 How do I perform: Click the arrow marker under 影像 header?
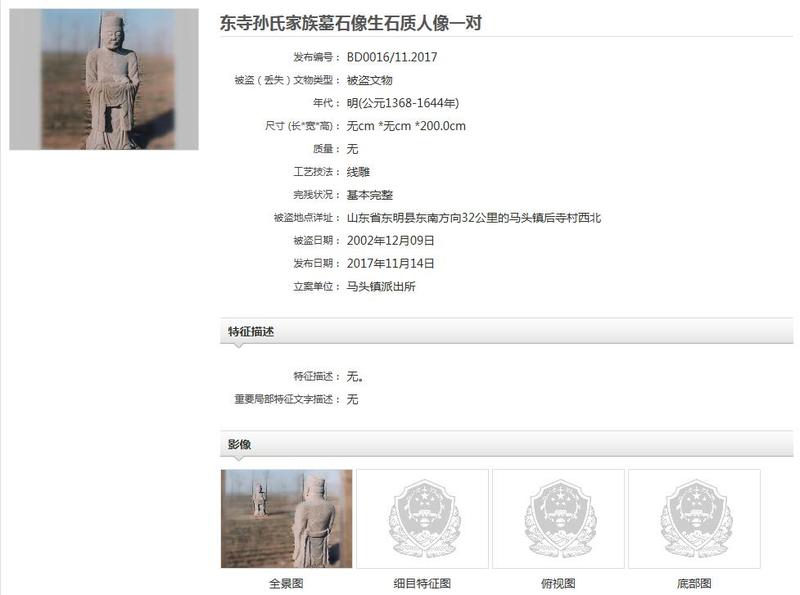click(x=238, y=459)
